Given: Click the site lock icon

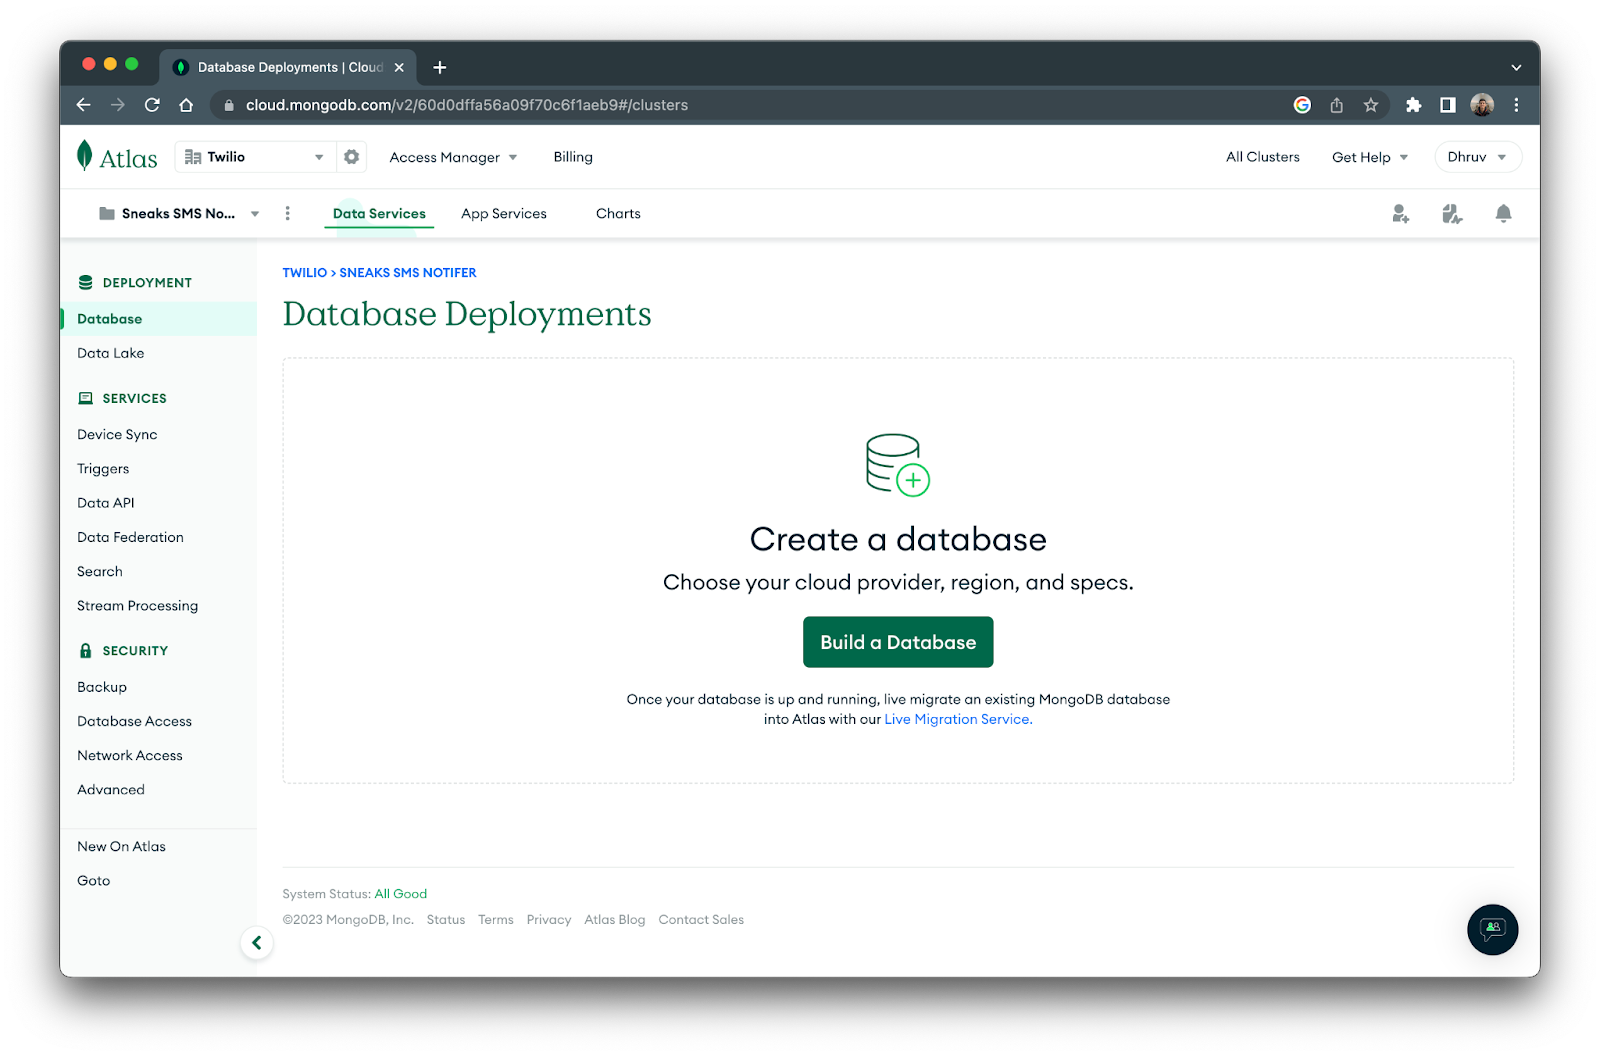Looking at the screenshot, I should point(229,105).
